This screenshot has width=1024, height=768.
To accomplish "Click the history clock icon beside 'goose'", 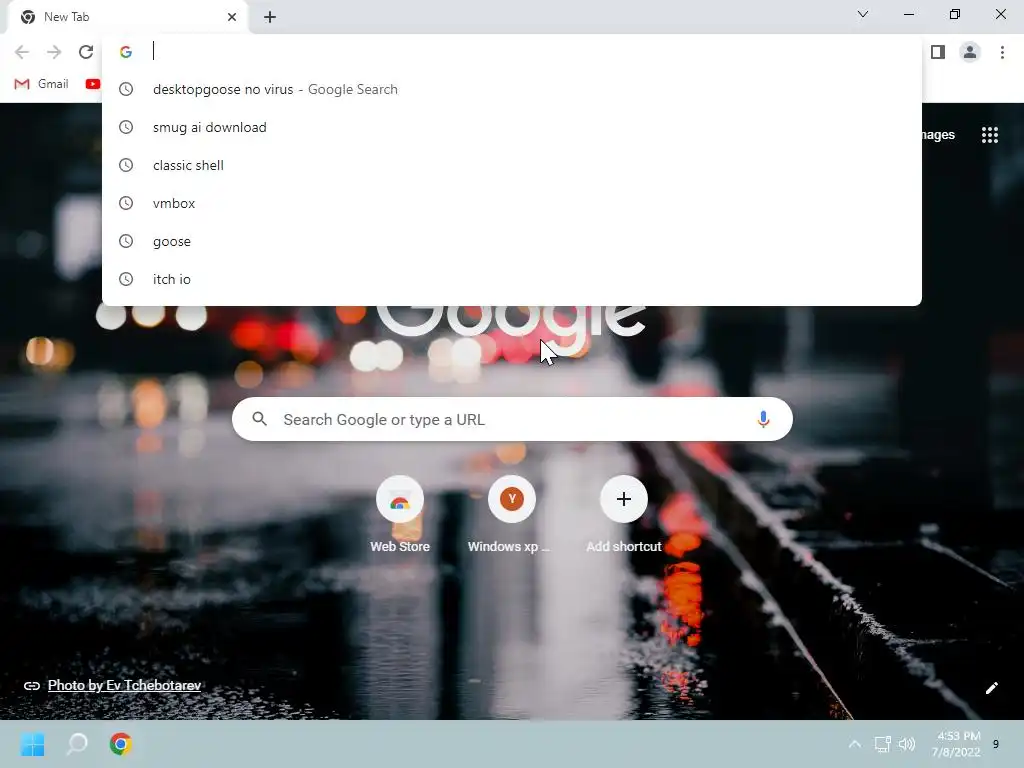I will point(126,241).
